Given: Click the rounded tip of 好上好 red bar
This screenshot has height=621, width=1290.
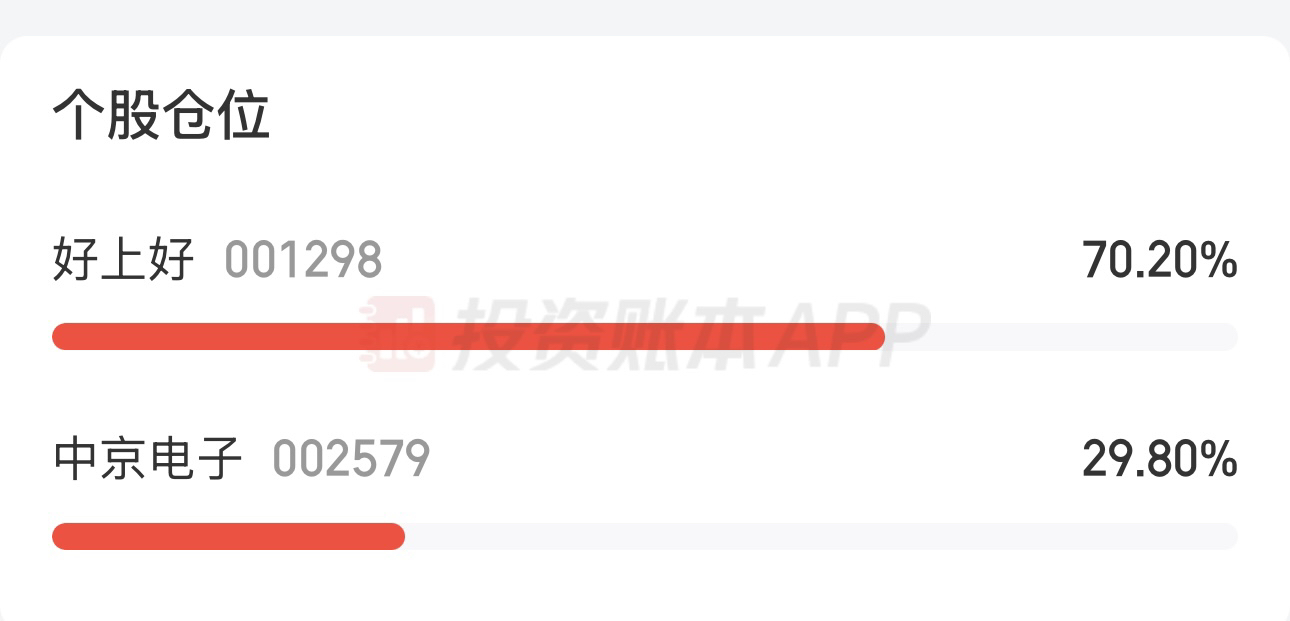Looking at the screenshot, I should [x=876, y=336].
